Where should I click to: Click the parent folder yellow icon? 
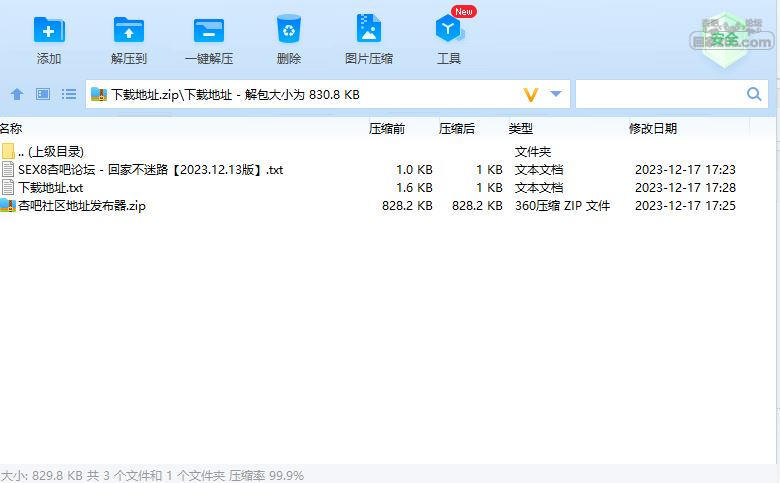click(x=8, y=151)
